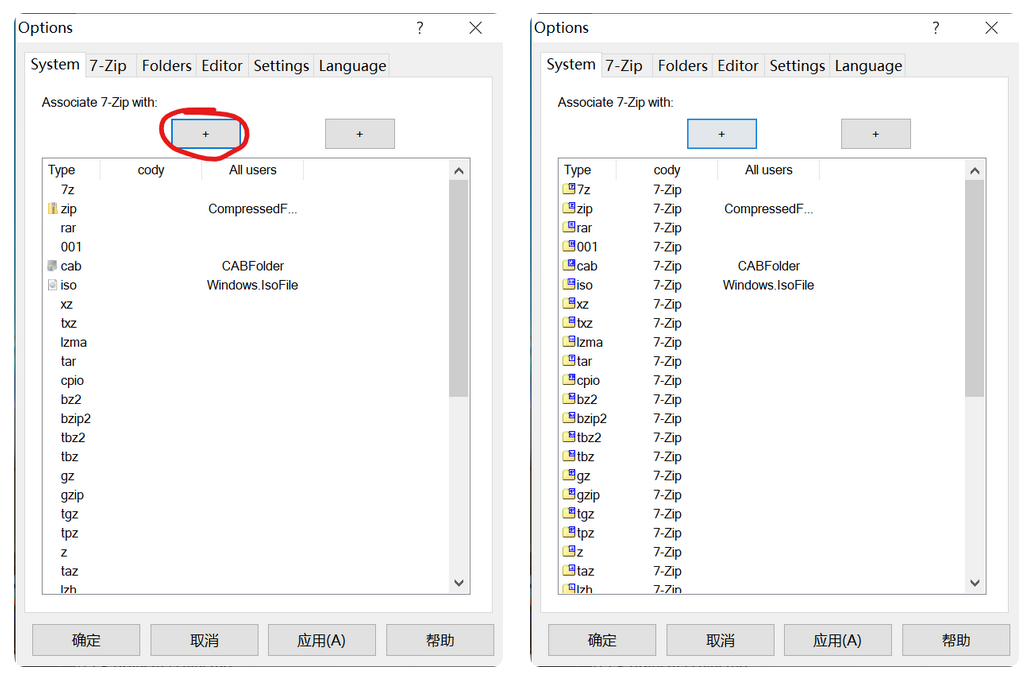
Task: Click the zip folder icon in the unassociated list
Action: (x=53, y=209)
